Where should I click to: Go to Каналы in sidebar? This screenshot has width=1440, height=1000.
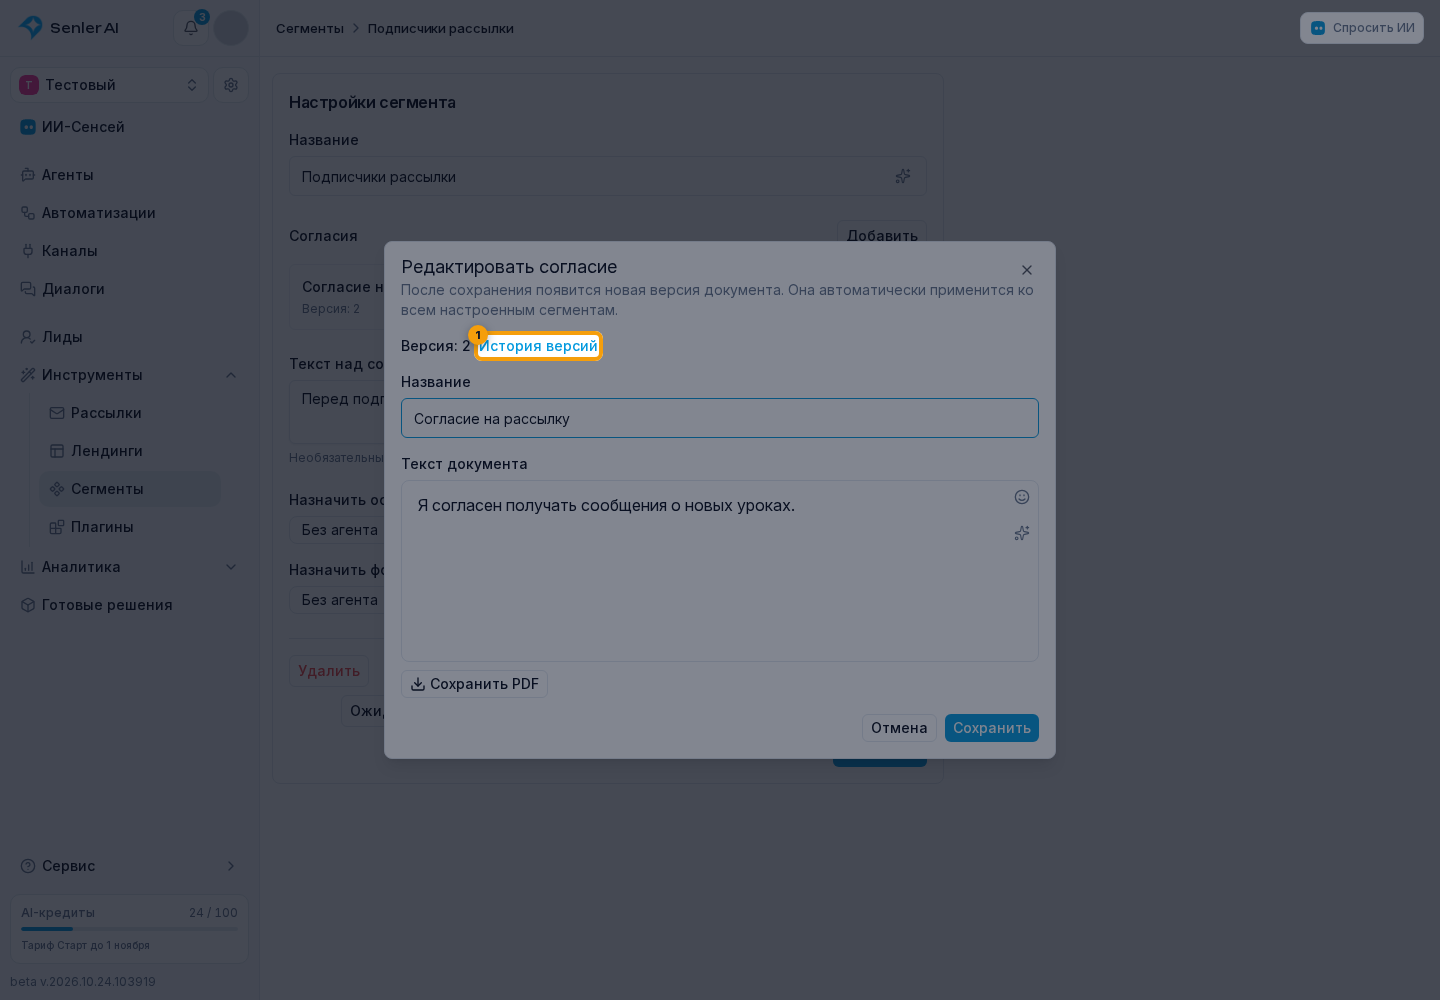click(70, 251)
